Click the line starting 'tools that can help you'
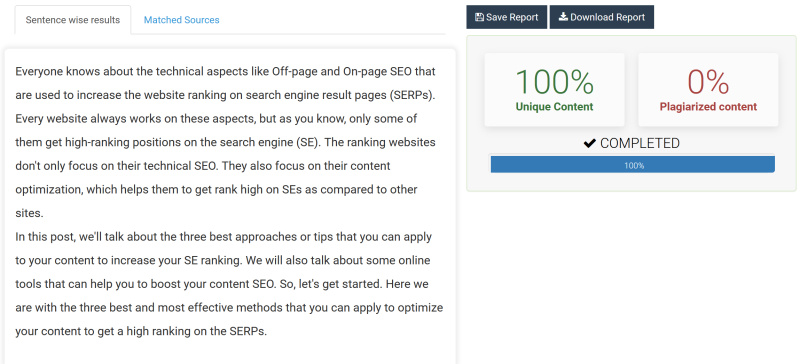Image resolution: width=800 pixels, height=364 pixels. pos(222,284)
